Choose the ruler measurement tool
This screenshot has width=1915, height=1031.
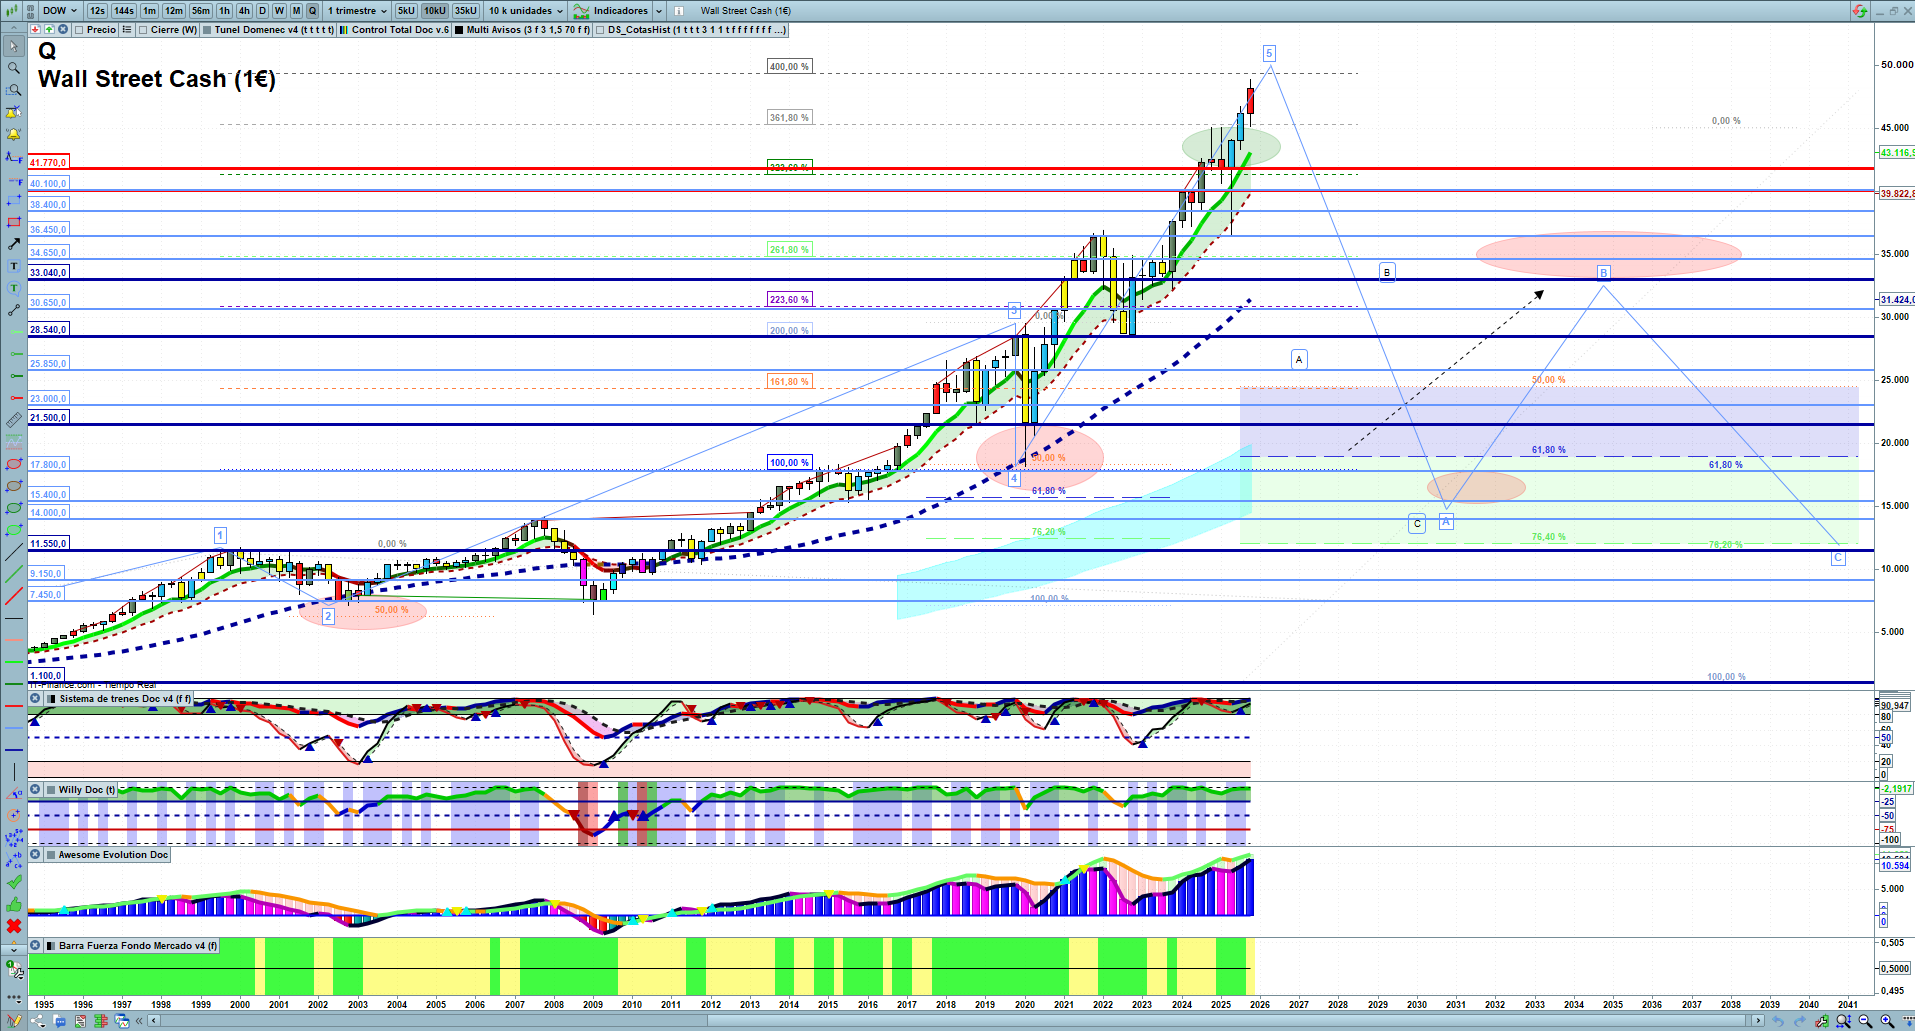pos(14,420)
